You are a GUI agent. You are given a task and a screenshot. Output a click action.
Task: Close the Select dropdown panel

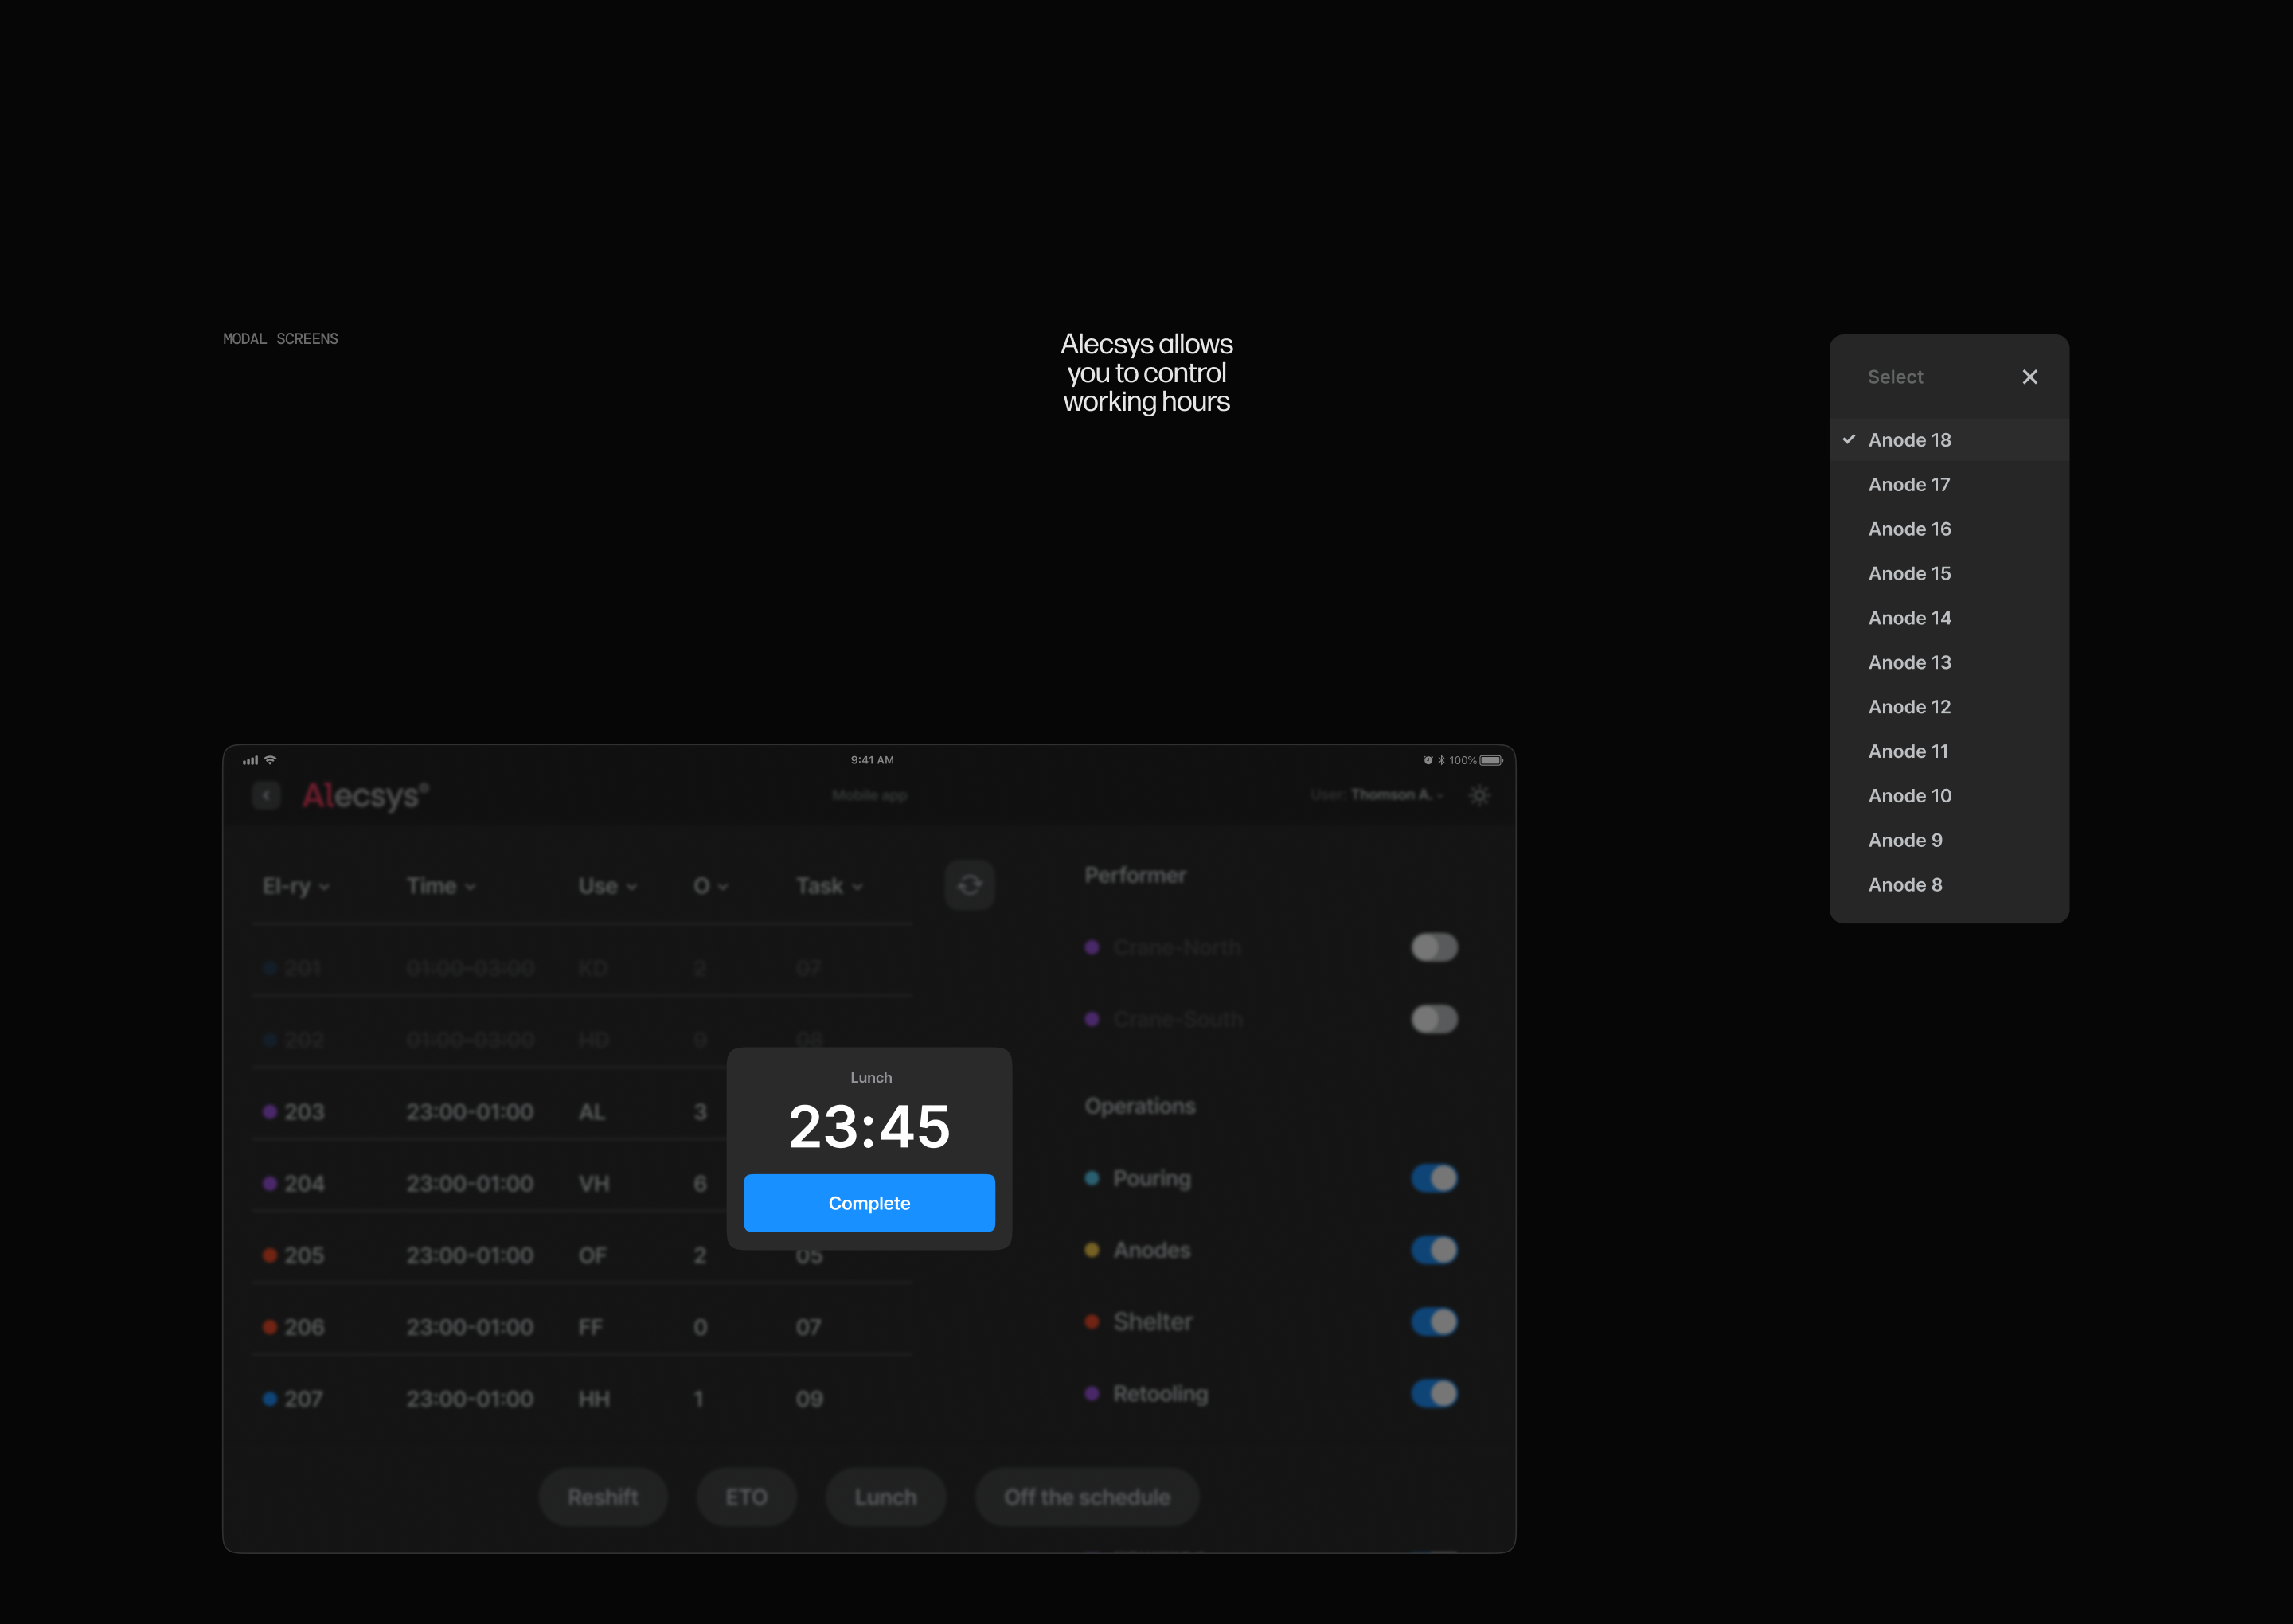[2029, 377]
